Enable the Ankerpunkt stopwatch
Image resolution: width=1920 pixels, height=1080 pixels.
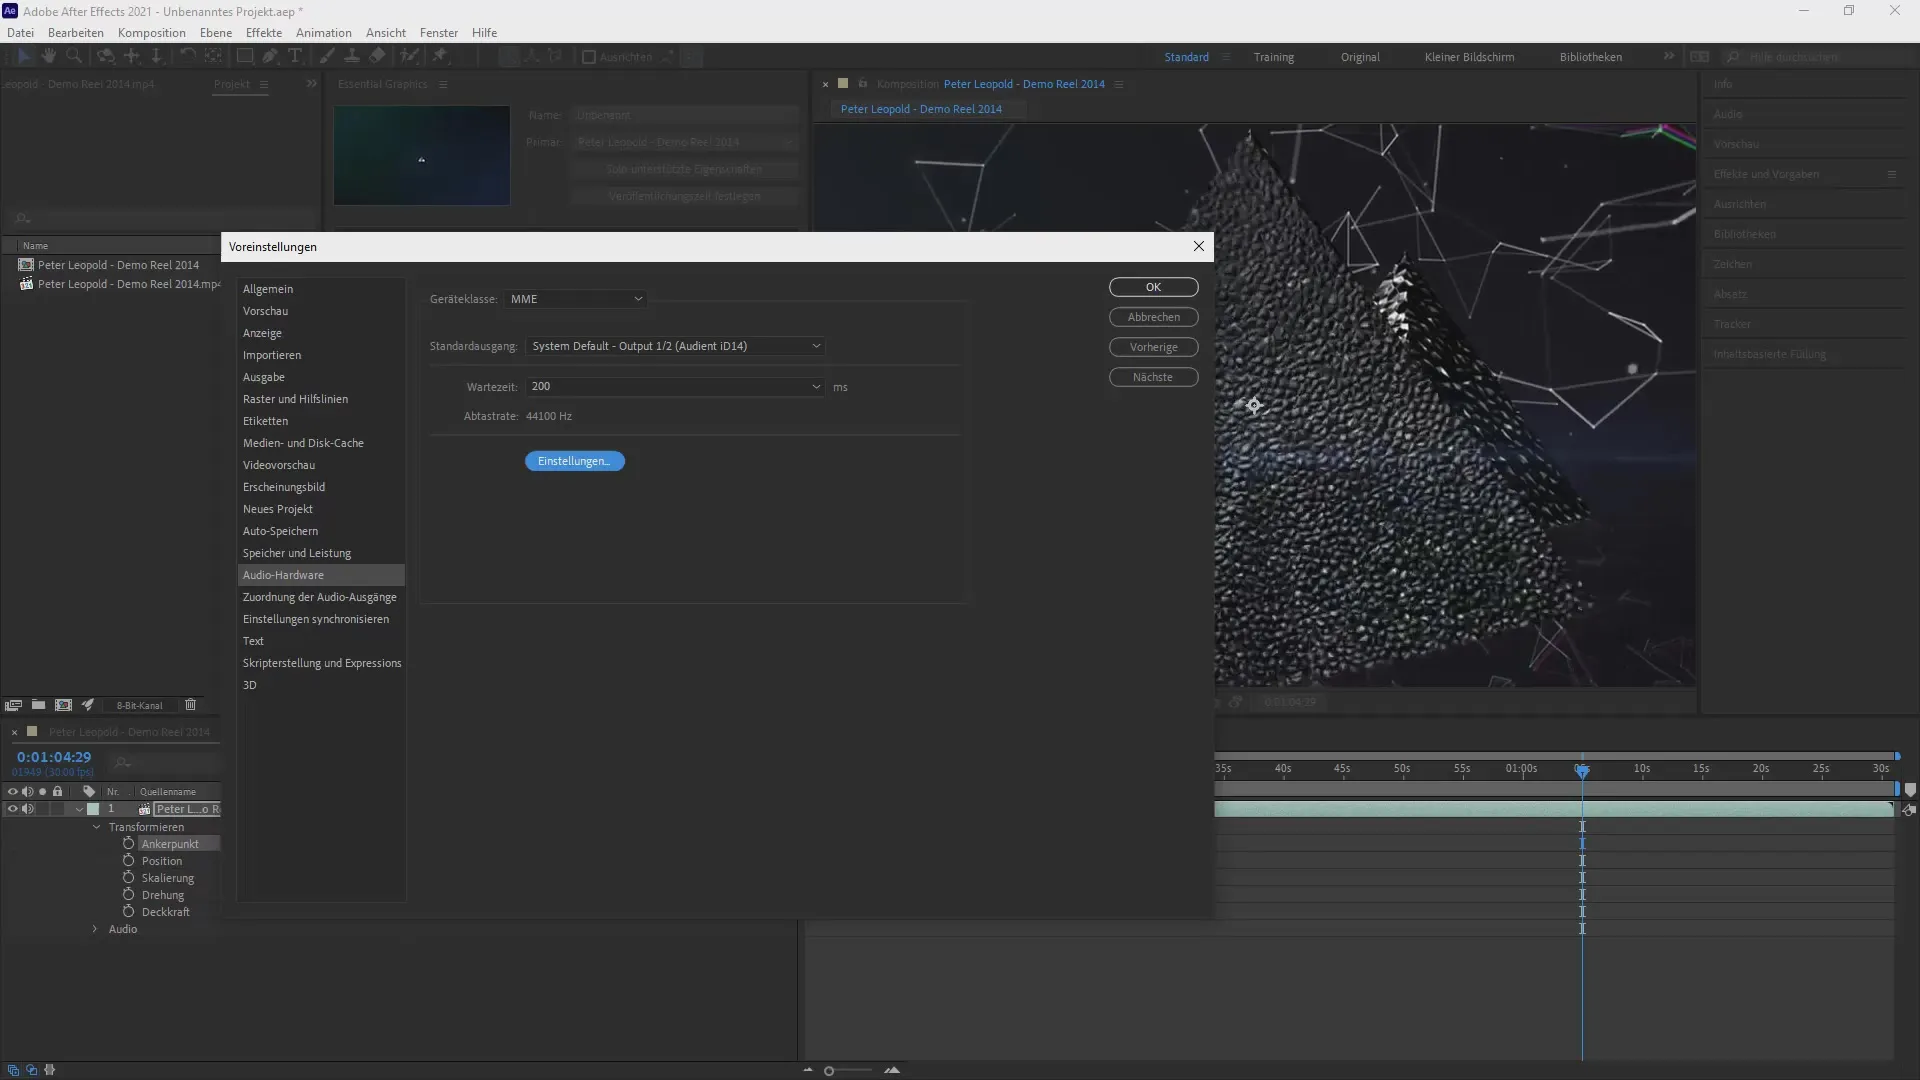coord(128,844)
